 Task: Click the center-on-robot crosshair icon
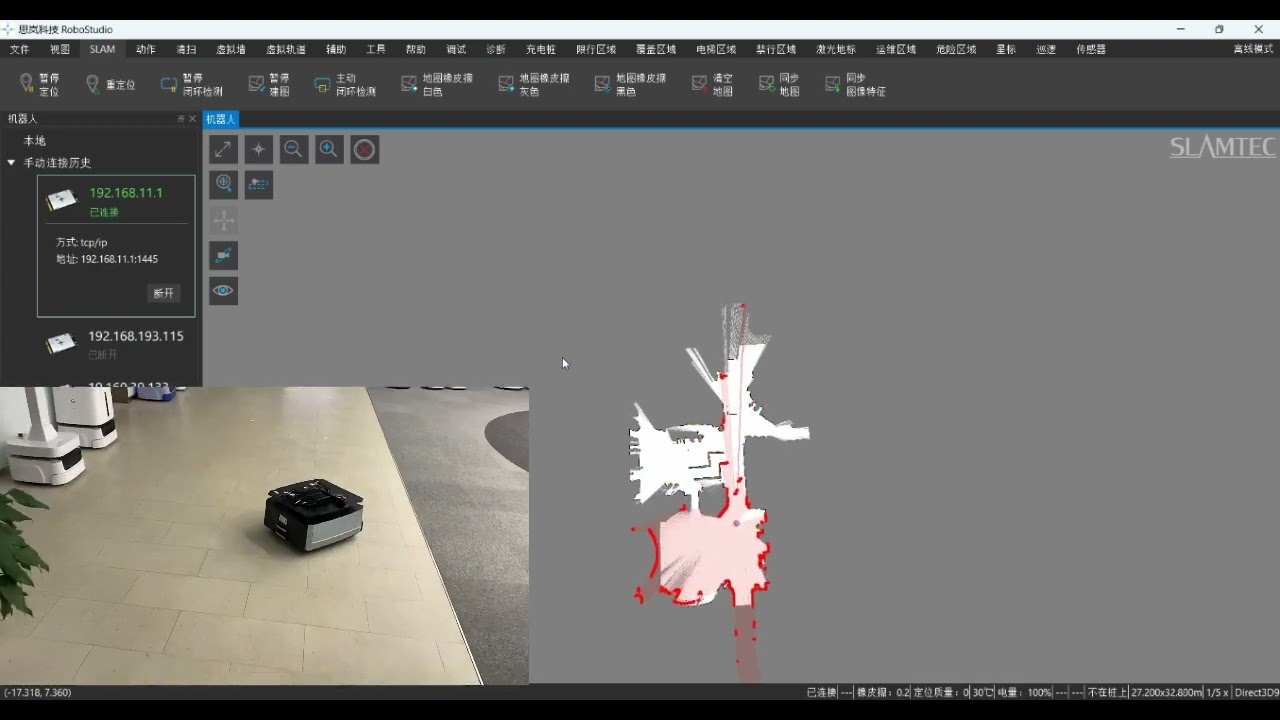(258, 149)
